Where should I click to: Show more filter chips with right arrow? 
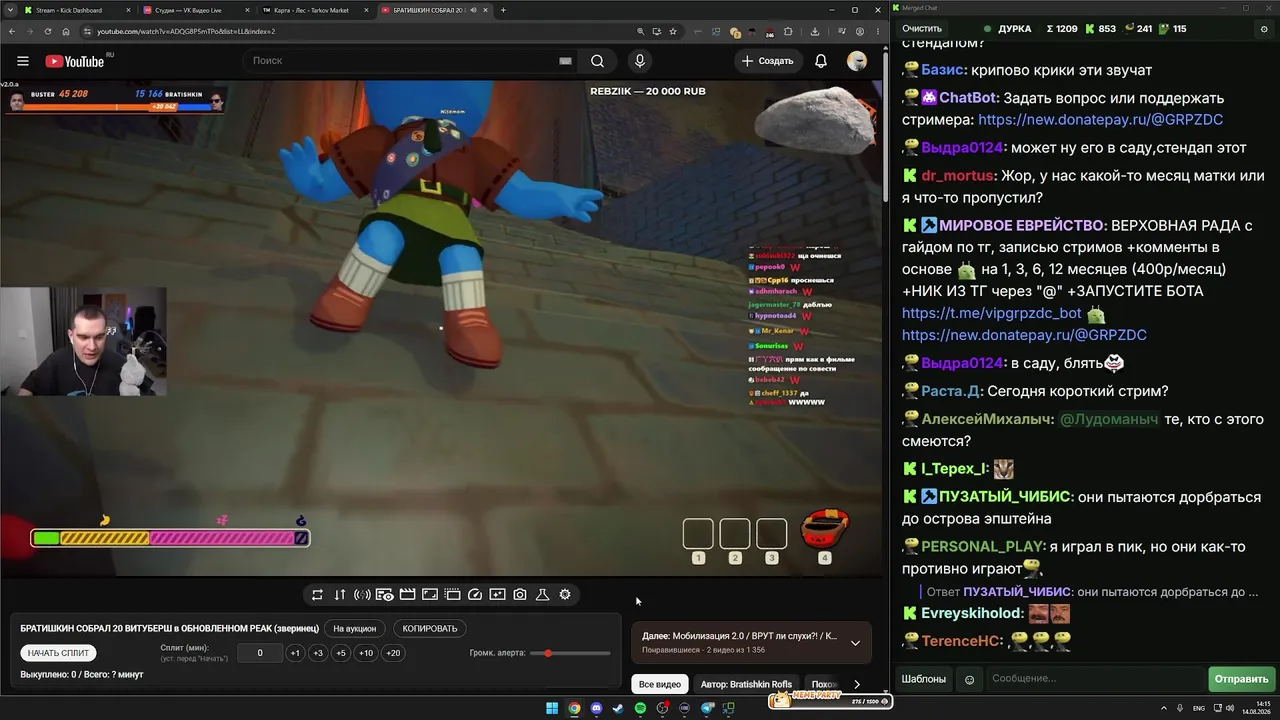tap(857, 685)
